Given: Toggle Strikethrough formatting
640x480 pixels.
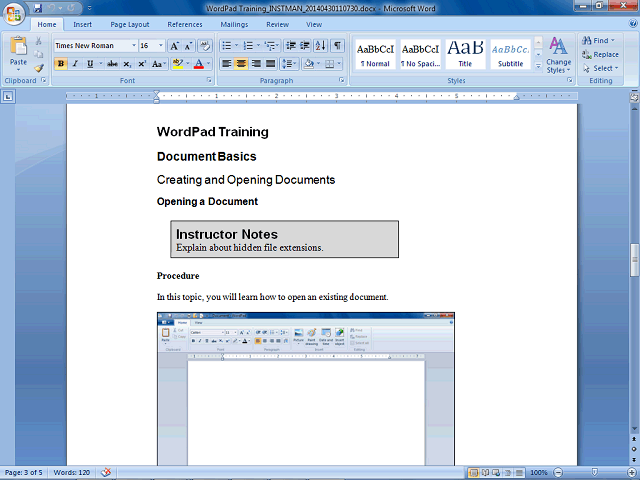Looking at the screenshot, I should pyautogui.click(x=112, y=64).
